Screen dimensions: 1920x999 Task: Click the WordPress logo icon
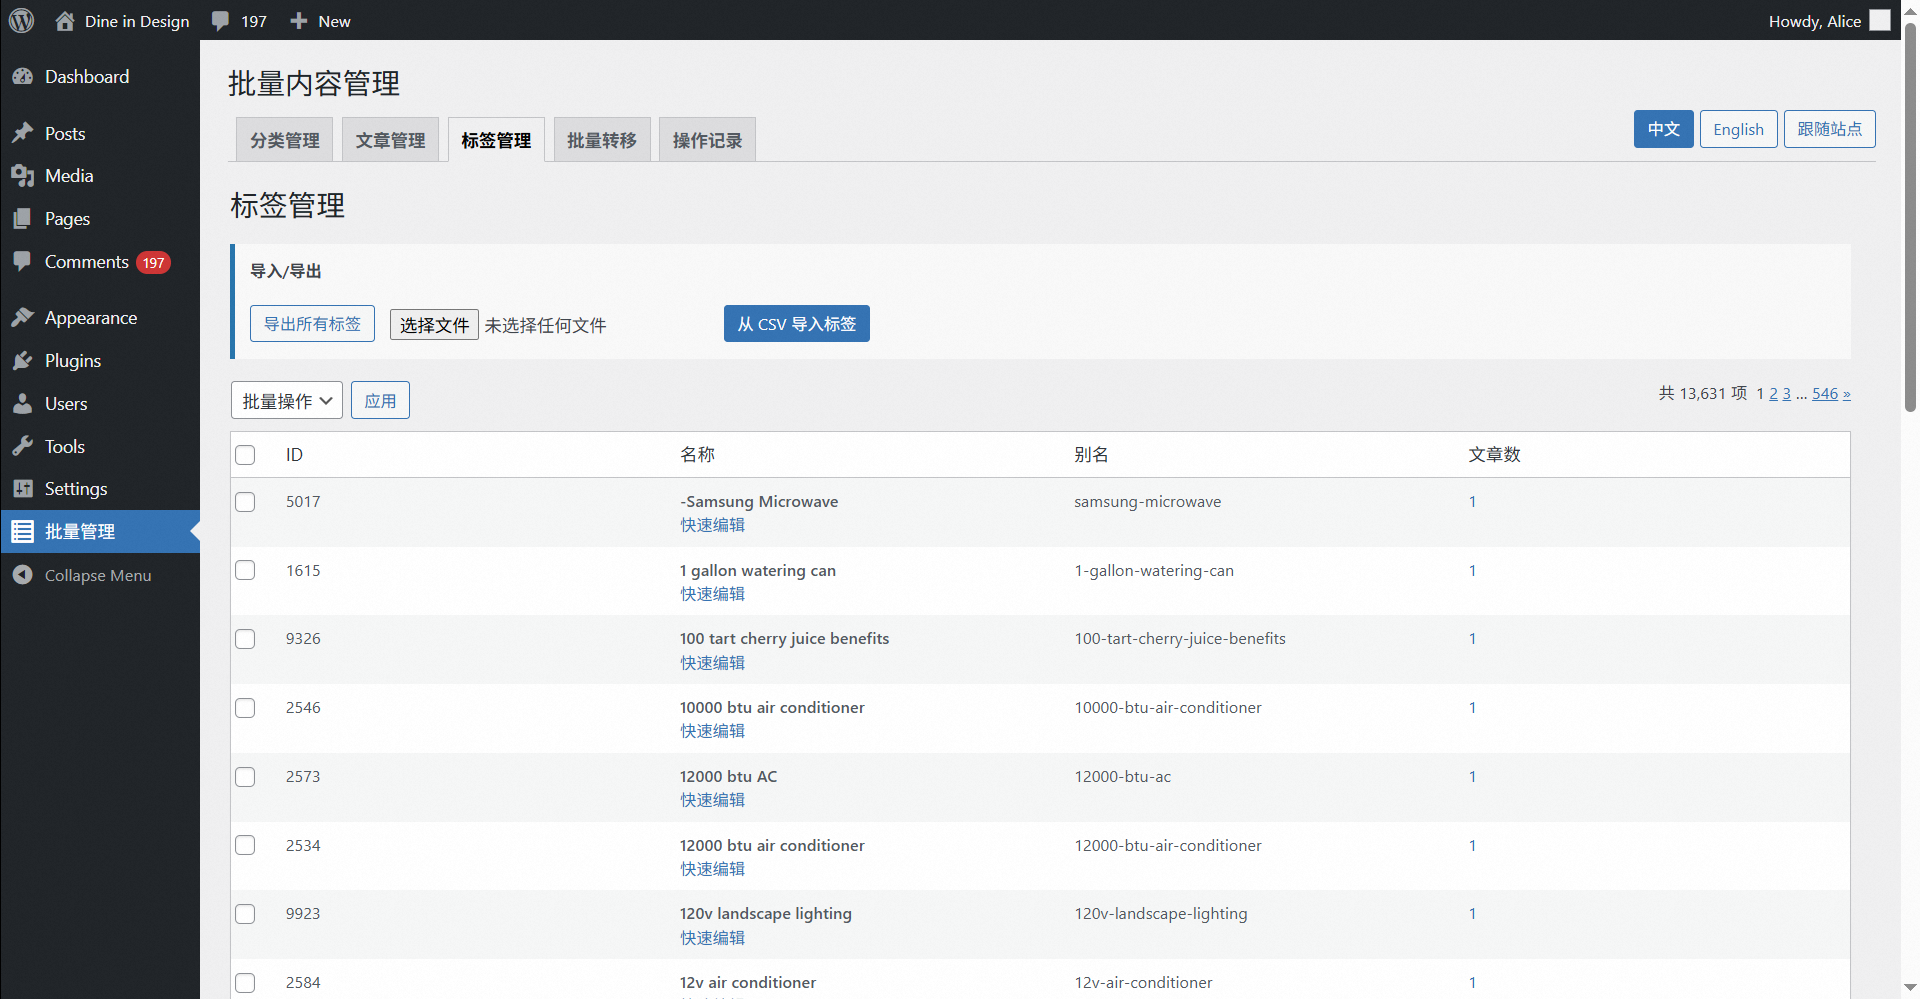coord(21,21)
